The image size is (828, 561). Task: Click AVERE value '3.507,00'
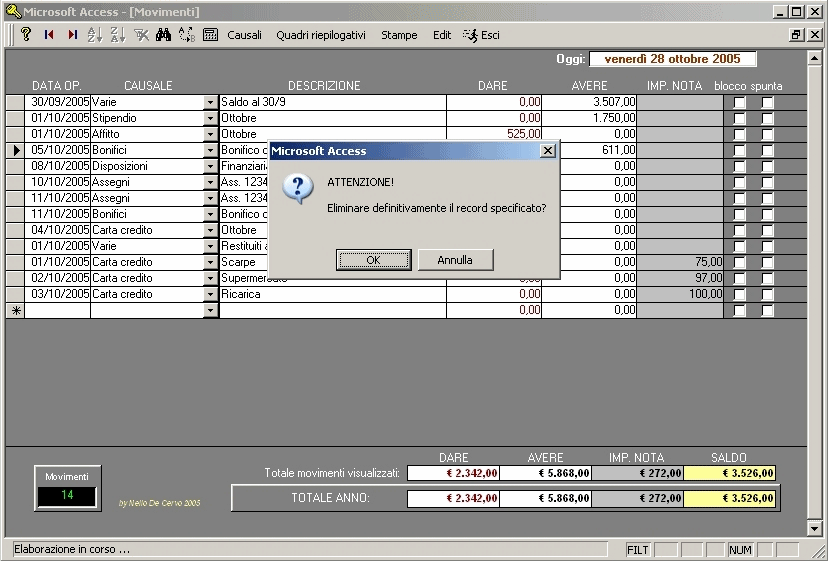coord(589,102)
